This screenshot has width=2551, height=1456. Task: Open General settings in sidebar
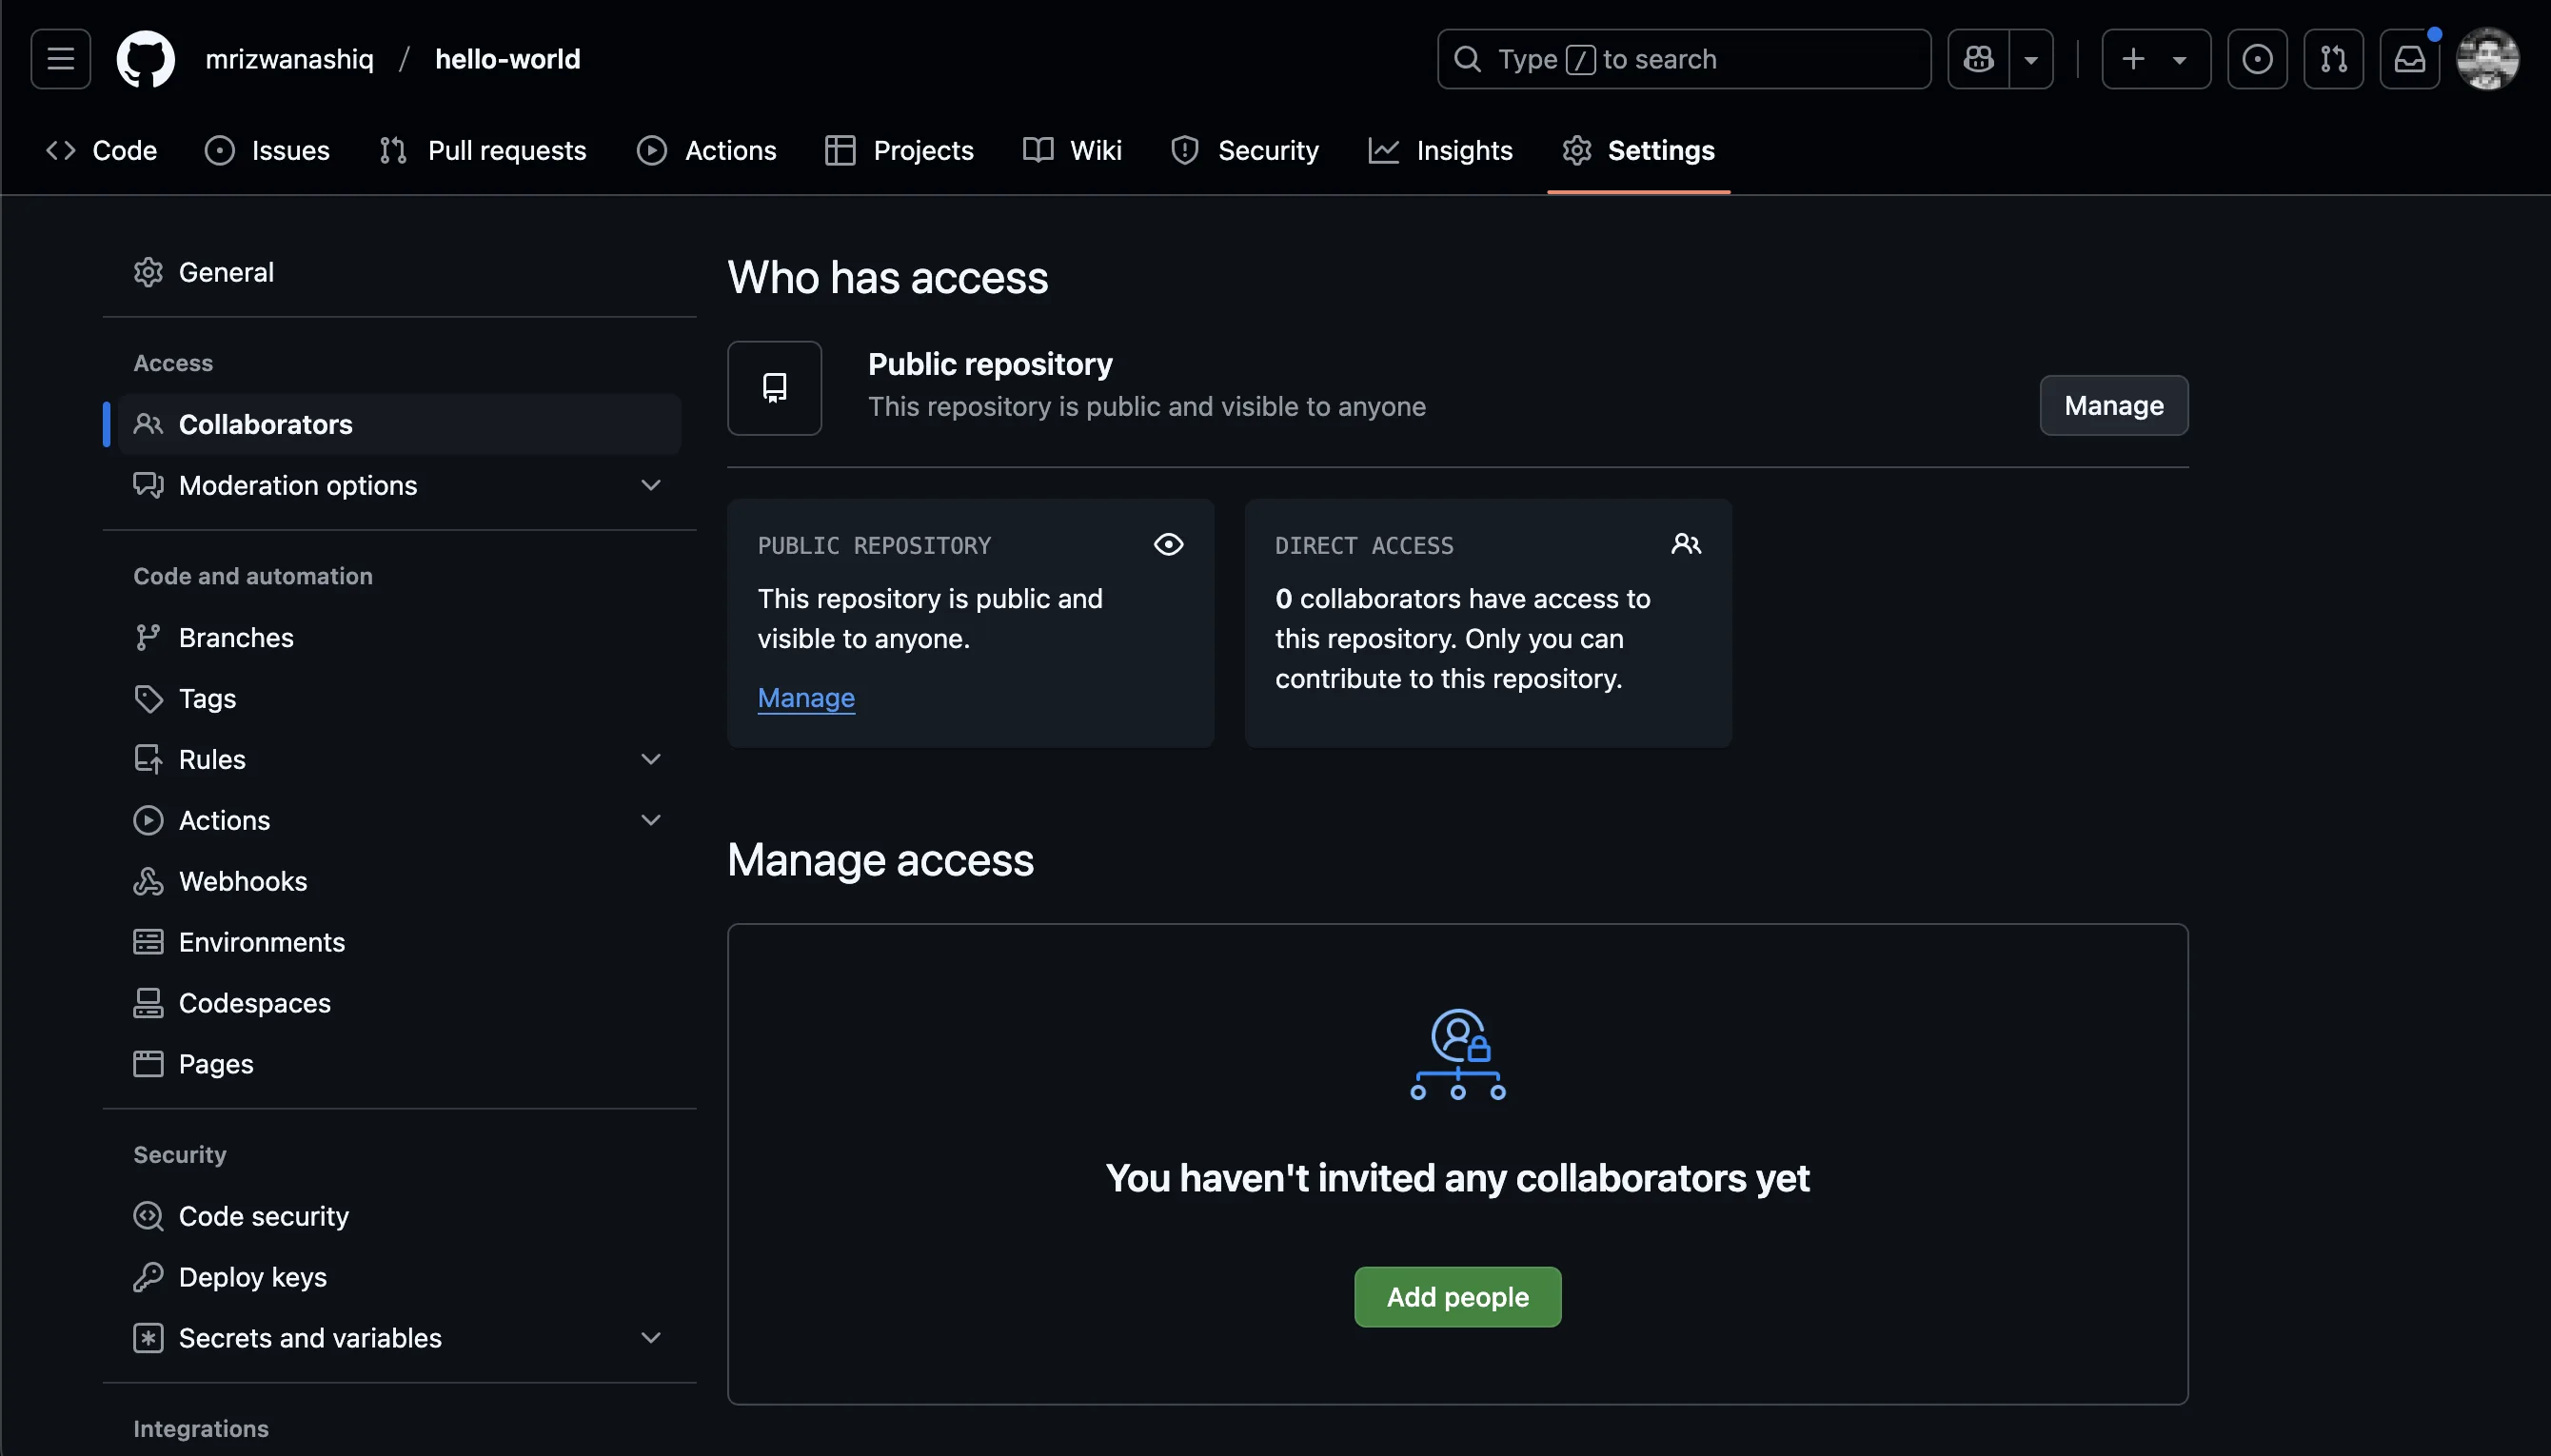click(400, 272)
